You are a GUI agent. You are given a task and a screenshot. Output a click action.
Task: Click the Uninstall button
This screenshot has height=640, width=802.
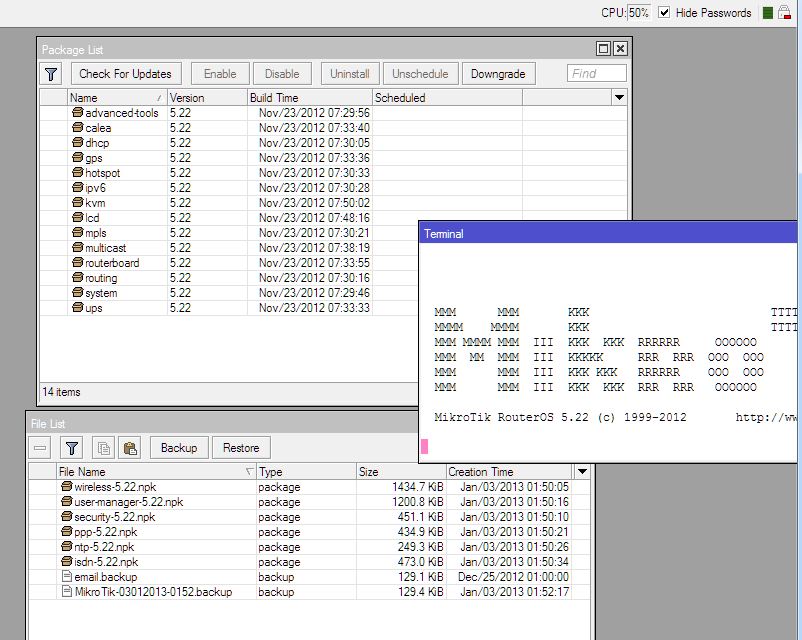(350, 74)
